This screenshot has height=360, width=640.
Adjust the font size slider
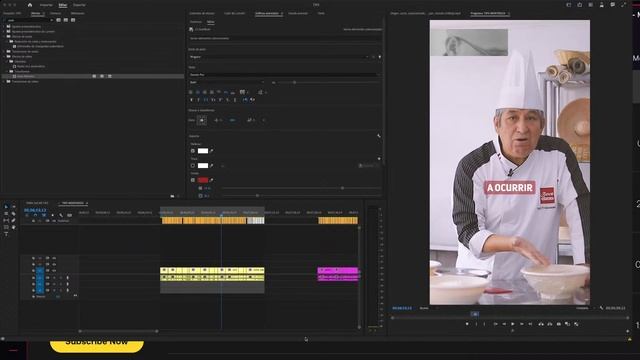294,82
